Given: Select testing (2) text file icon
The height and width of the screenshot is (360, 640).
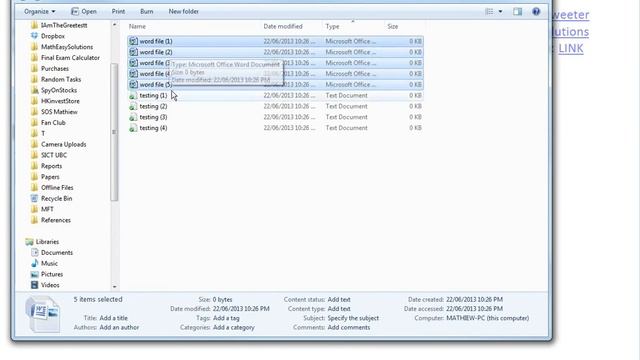Looking at the screenshot, I should pyautogui.click(x=133, y=107).
